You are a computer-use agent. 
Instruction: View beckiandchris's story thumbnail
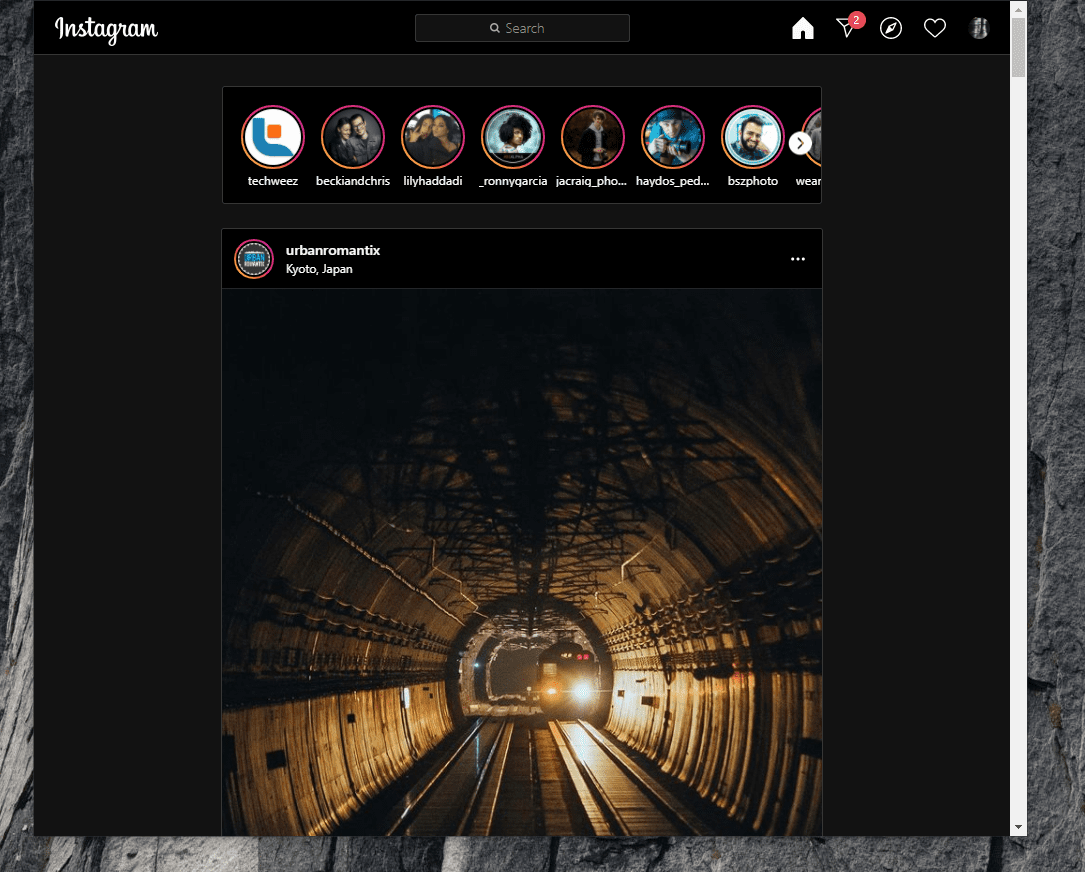click(x=352, y=137)
